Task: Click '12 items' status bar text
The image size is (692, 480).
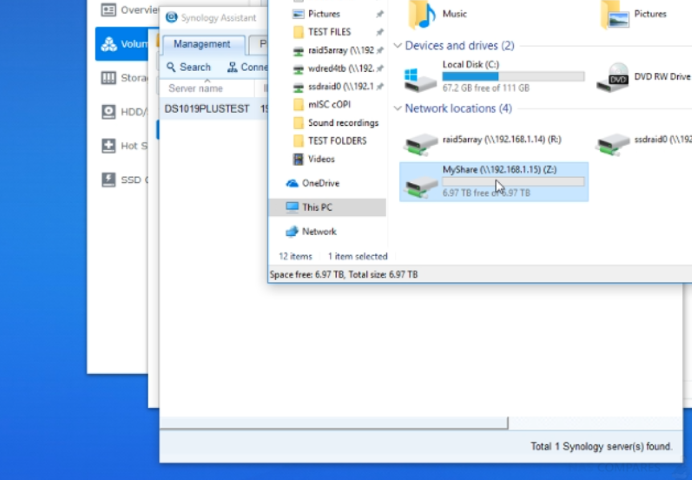Action: [295, 256]
